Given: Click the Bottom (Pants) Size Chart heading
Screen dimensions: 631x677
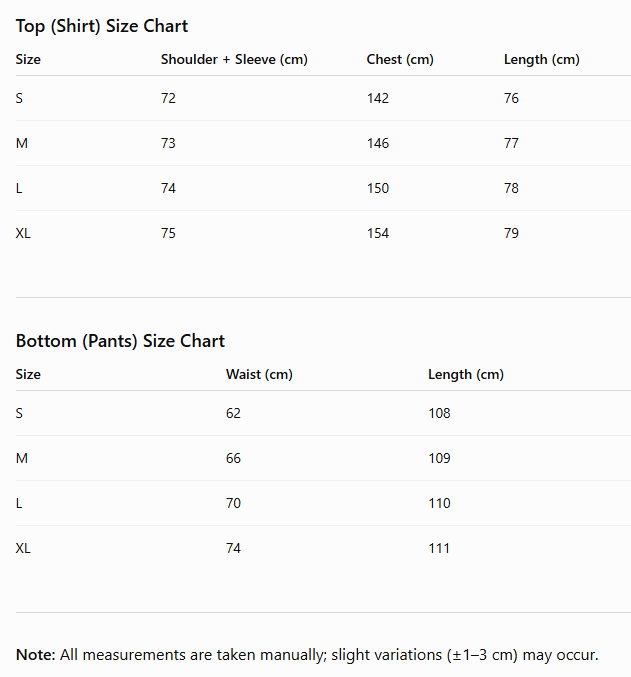Looking at the screenshot, I should (120, 341).
